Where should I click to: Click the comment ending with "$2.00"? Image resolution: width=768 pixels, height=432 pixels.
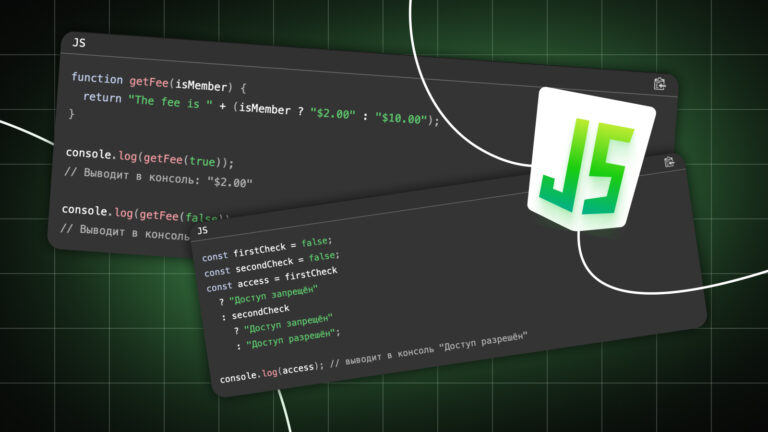tap(158, 177)
